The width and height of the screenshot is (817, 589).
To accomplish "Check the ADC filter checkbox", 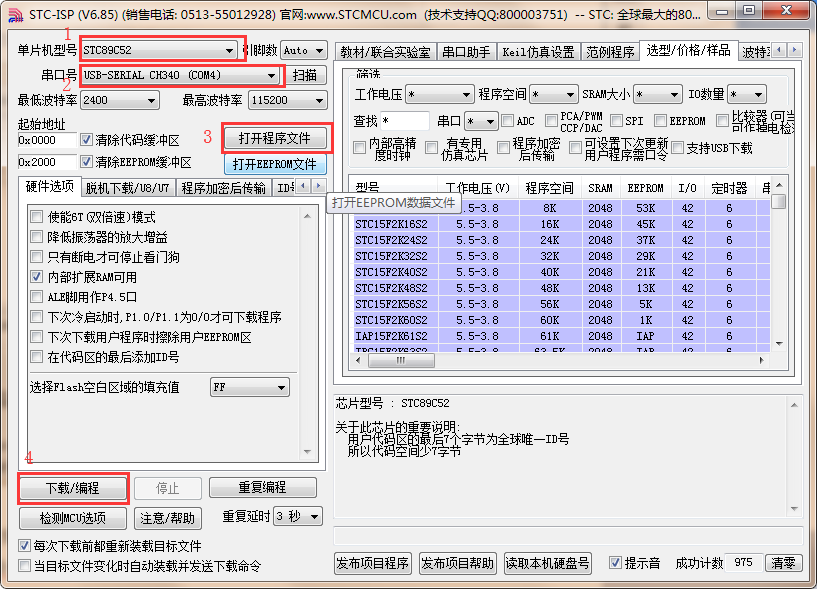I will click(507, 121).
